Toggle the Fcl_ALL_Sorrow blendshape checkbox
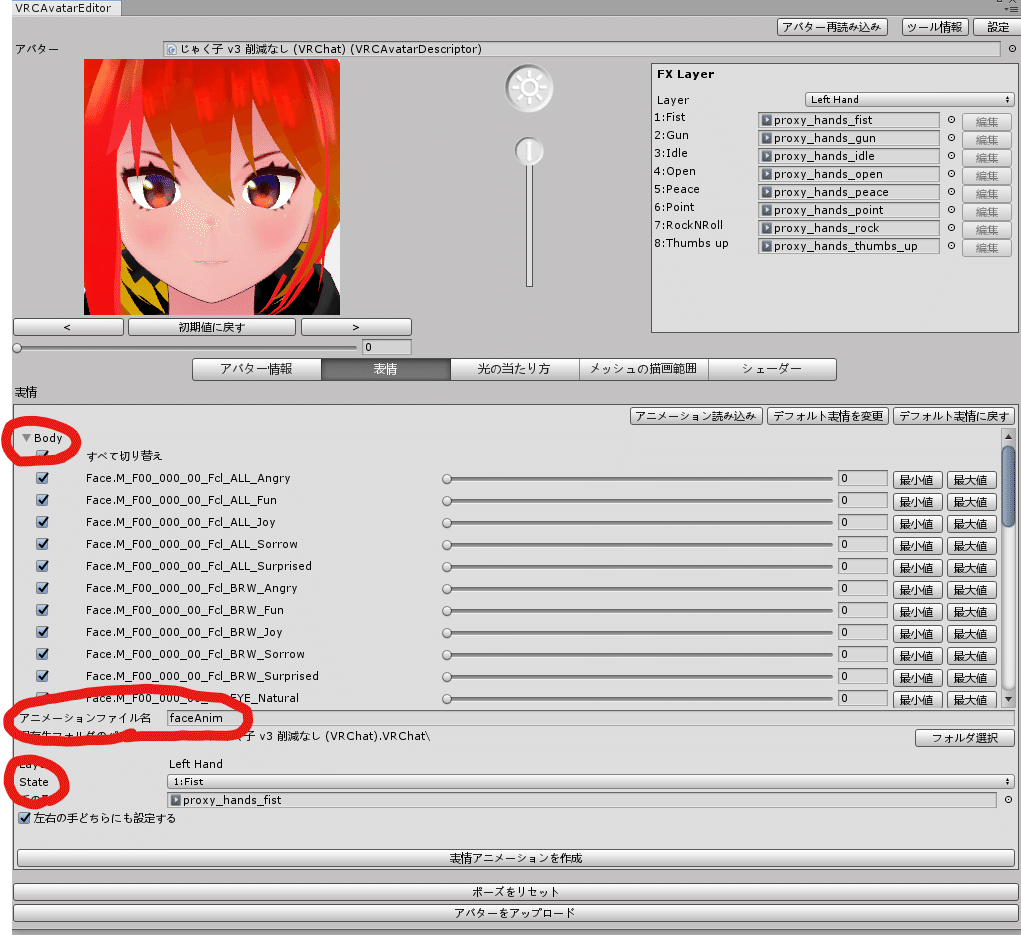 coord(42,544)
